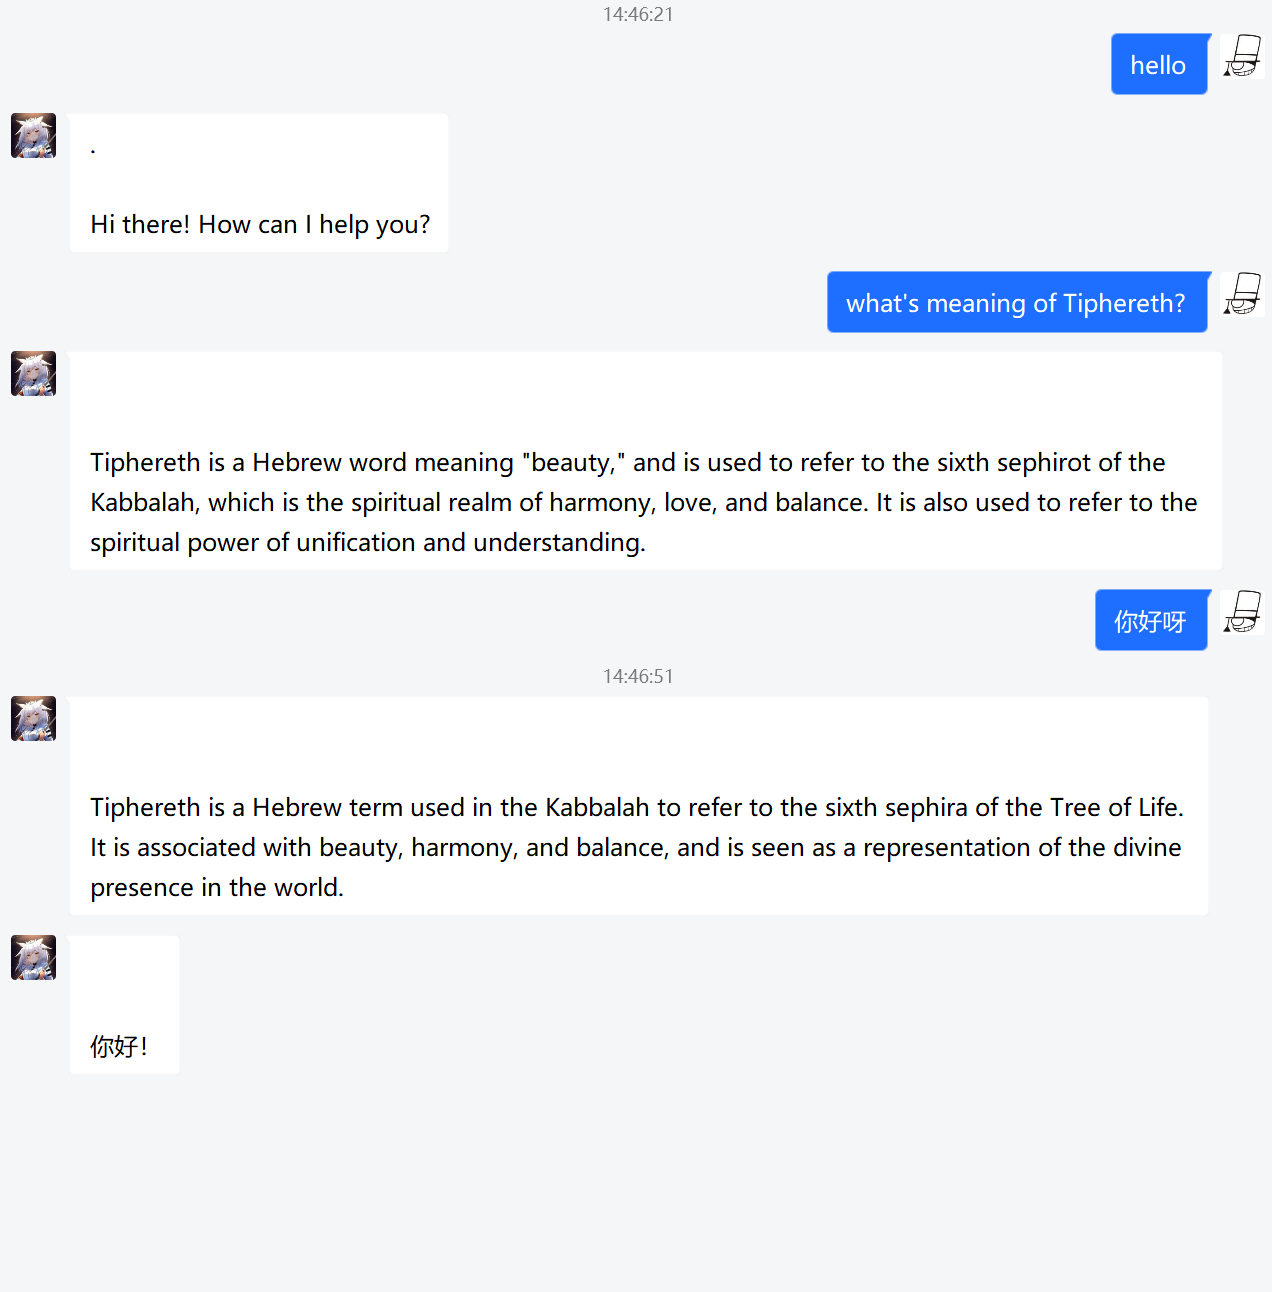Open the bot avatar beside "Hi there!" reply
Screen dimensions: 1272x1292
33,136
